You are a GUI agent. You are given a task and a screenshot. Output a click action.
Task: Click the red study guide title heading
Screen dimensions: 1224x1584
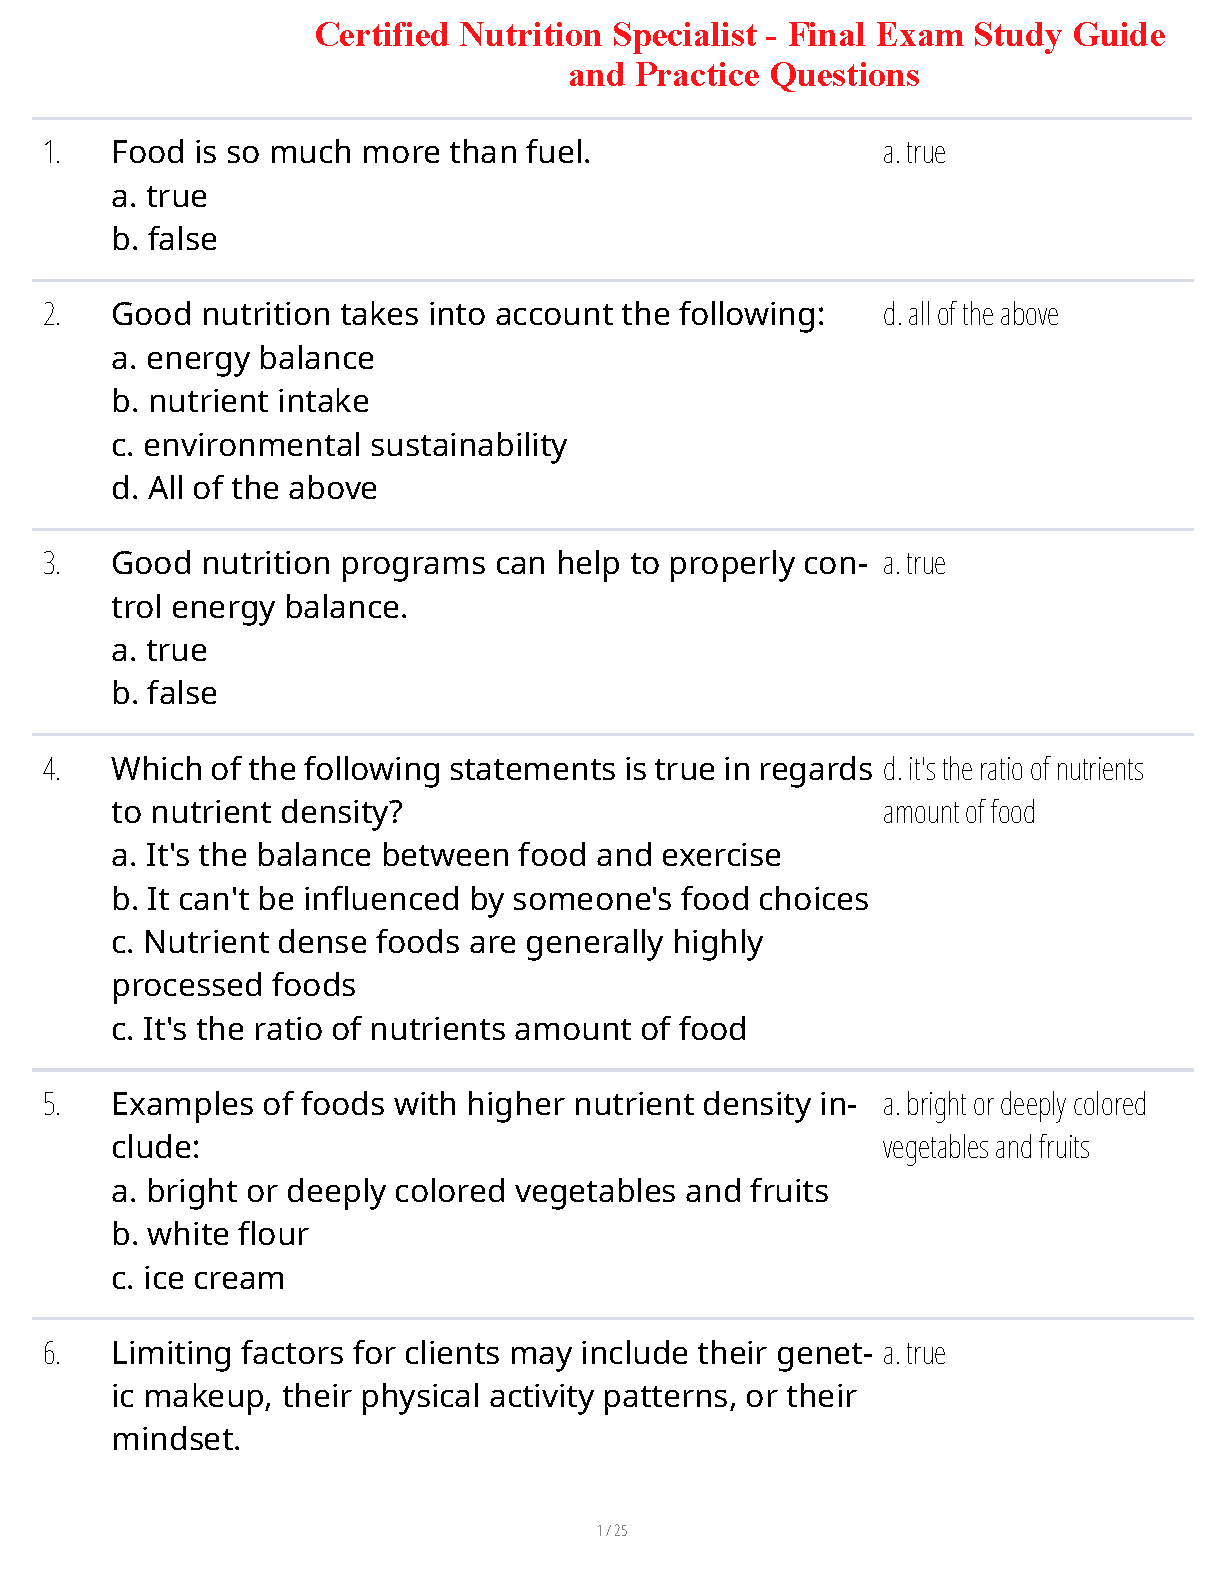[740, 55]
